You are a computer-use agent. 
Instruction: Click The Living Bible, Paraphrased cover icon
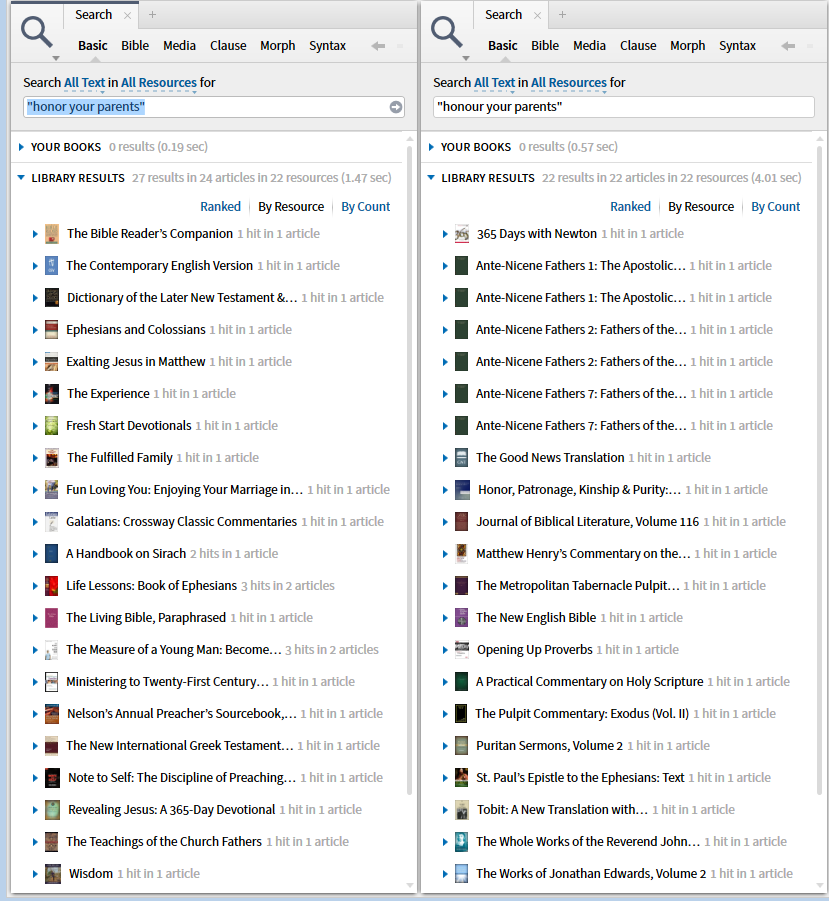point(52,618)
